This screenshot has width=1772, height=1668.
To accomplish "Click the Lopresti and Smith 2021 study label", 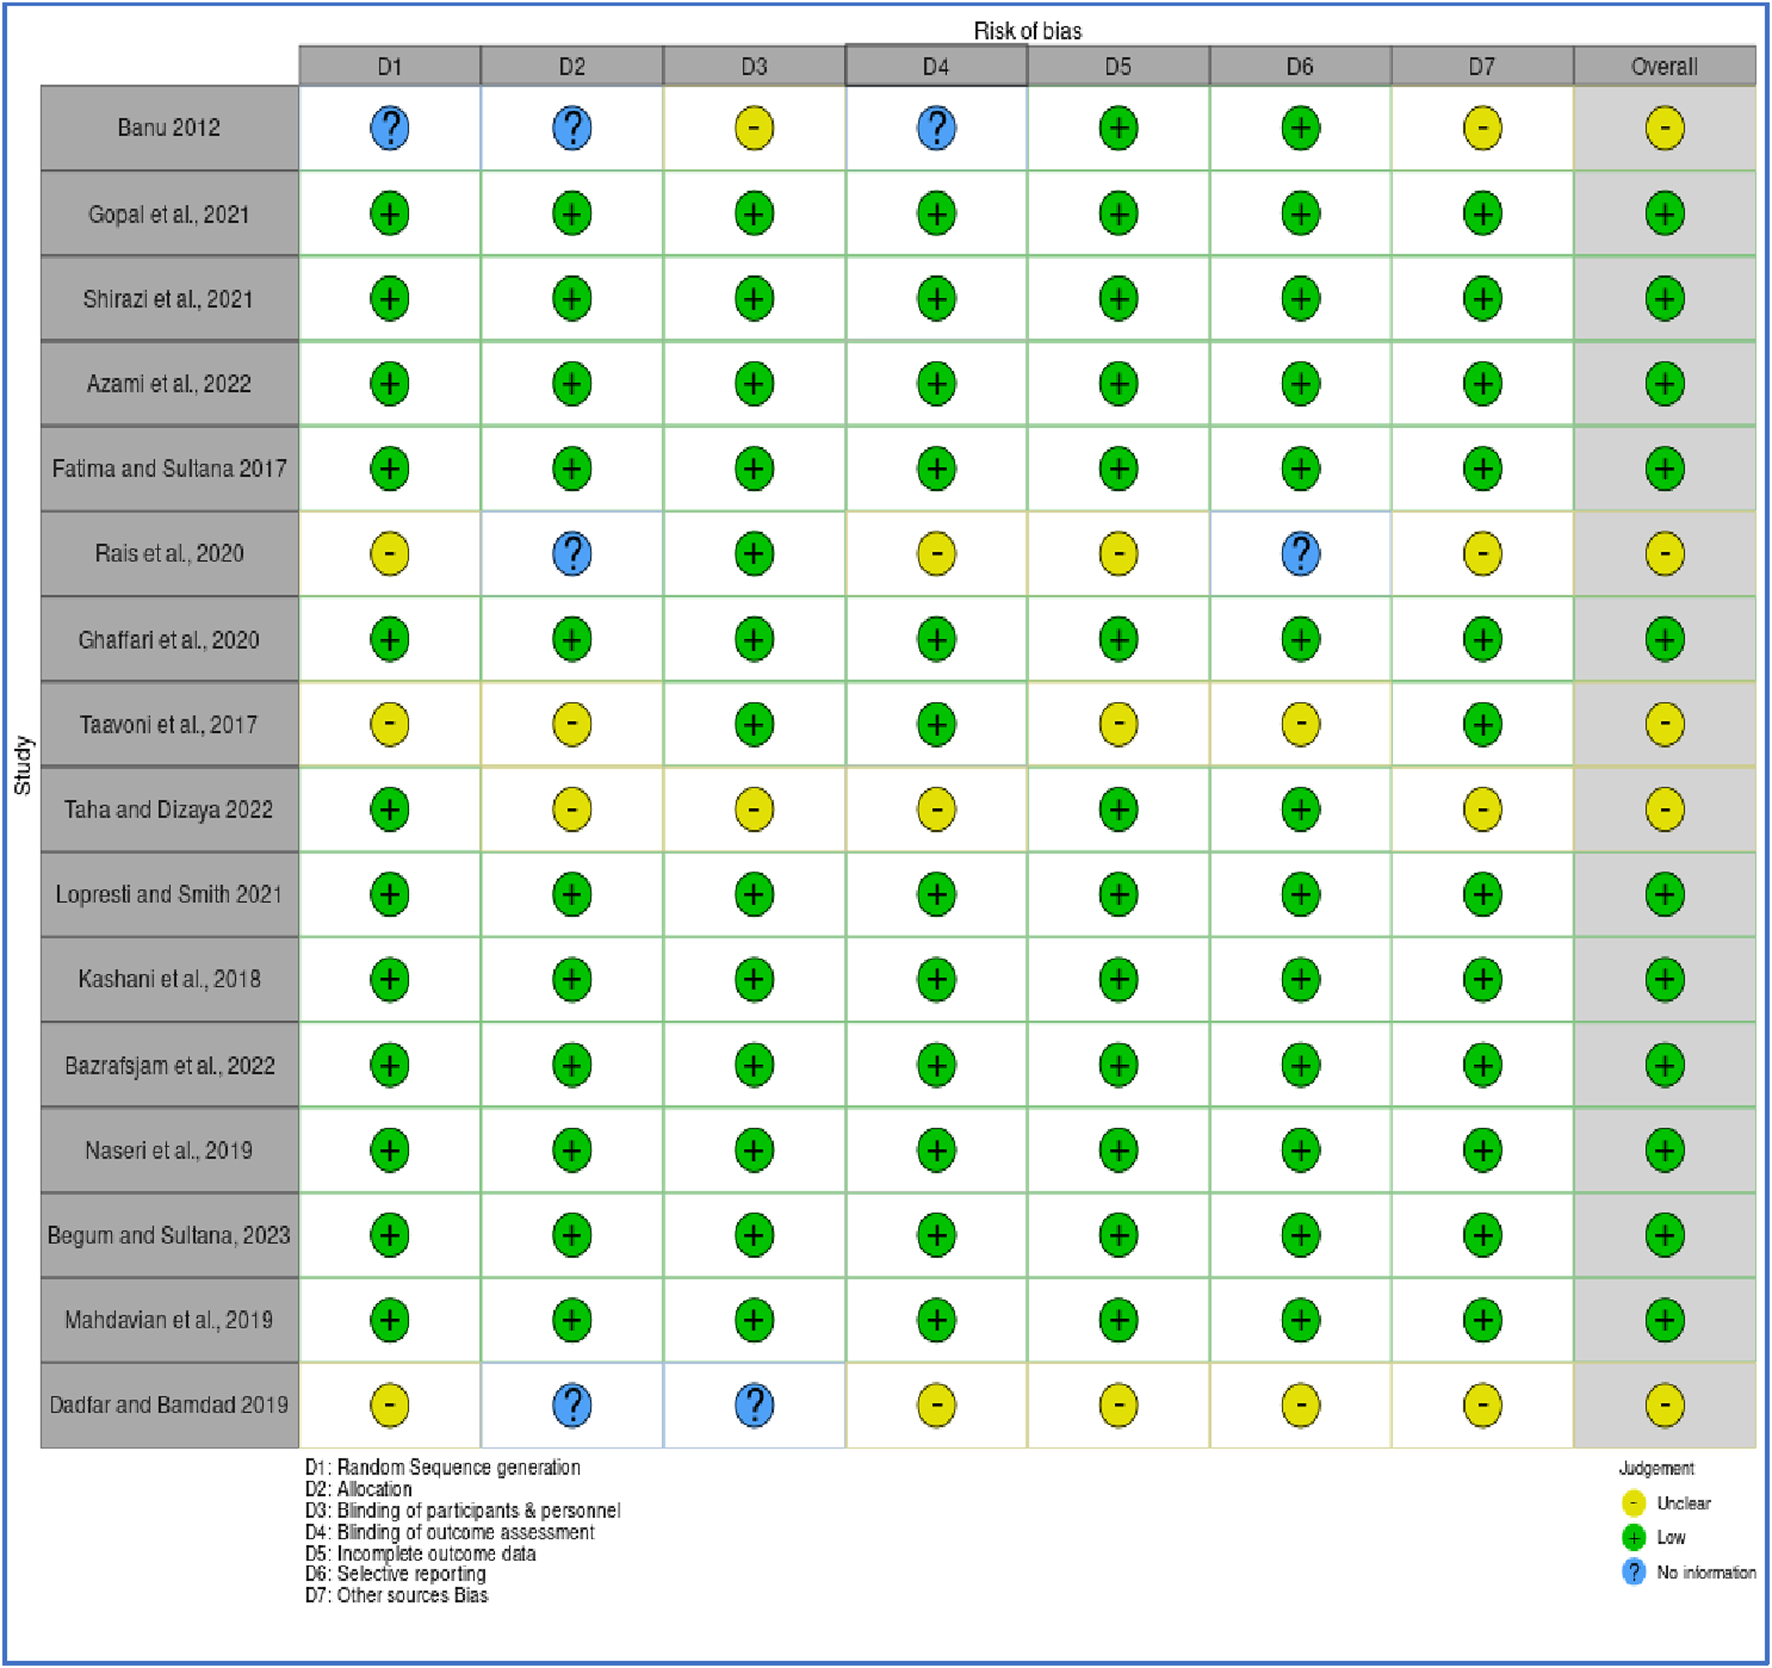I will tap(169, 894).
